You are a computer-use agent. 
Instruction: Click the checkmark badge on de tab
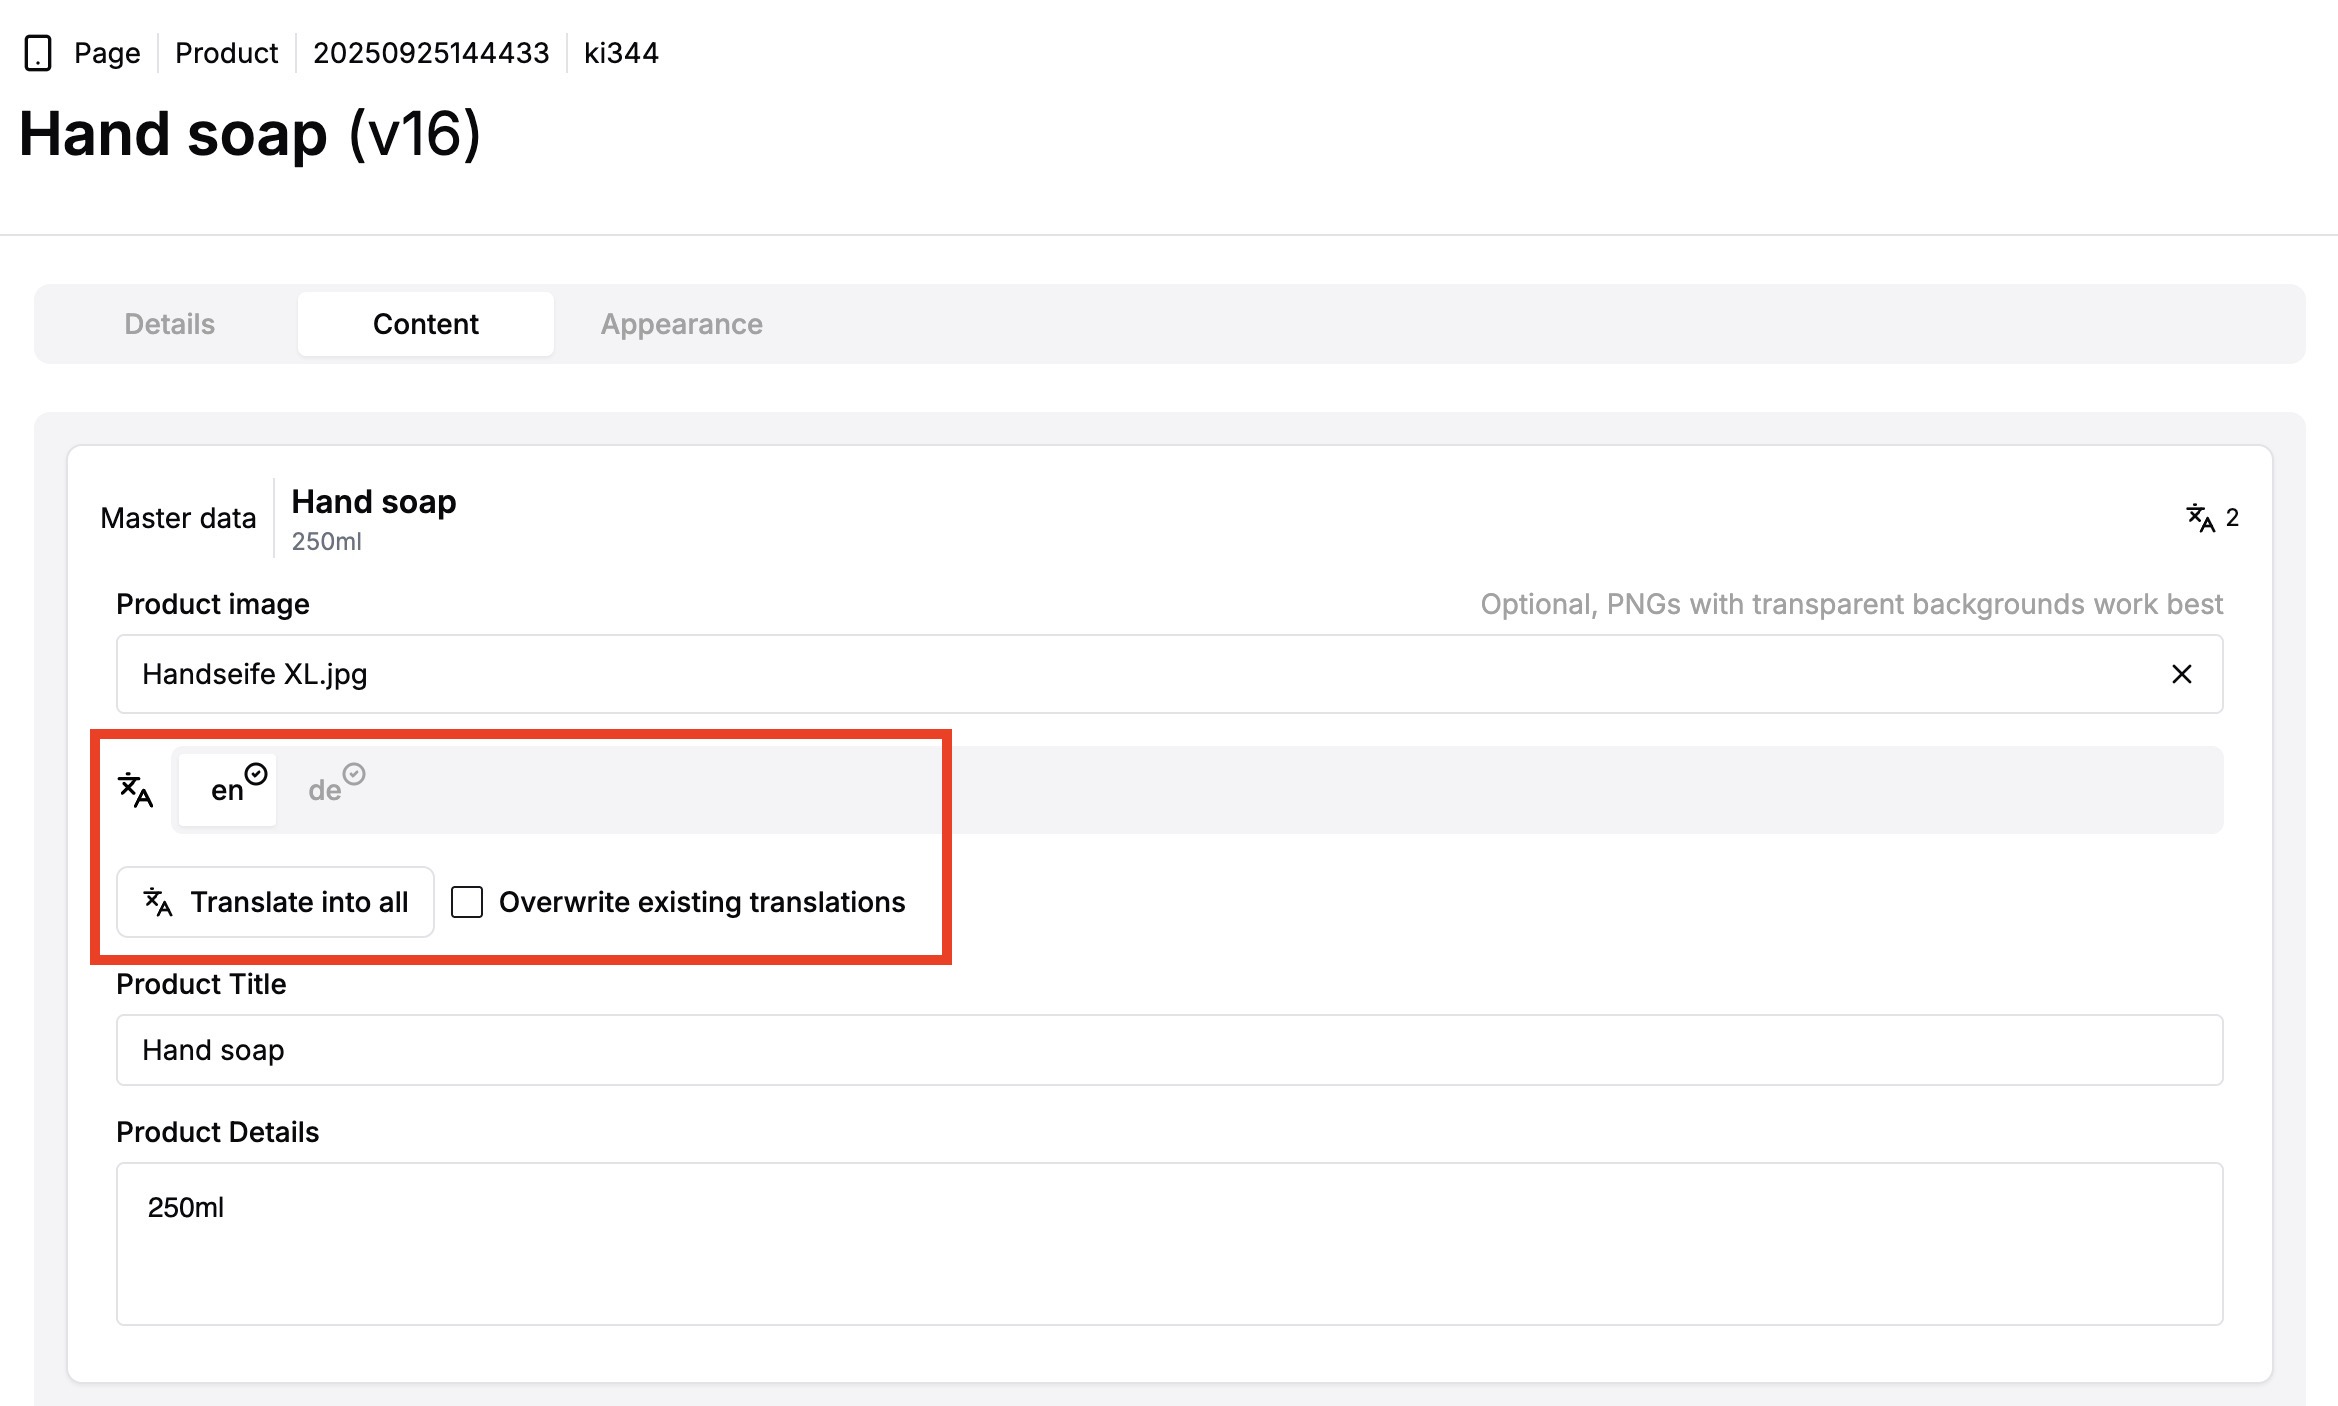coord(354,774)
